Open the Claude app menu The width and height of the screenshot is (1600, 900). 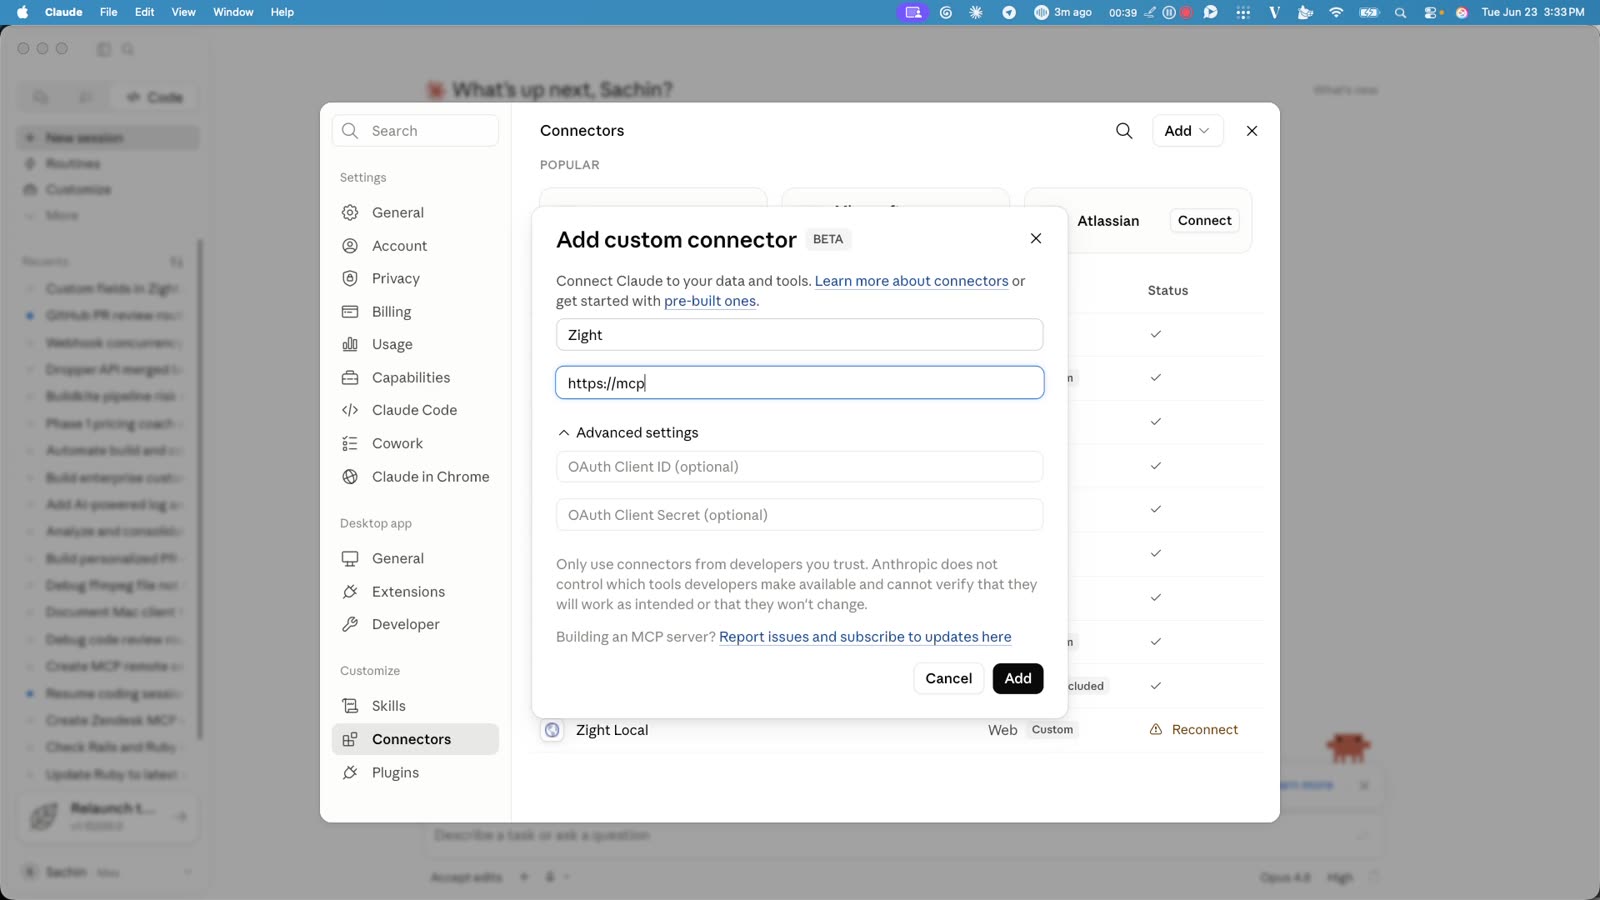pyautogui.click(x=64, y=12)
